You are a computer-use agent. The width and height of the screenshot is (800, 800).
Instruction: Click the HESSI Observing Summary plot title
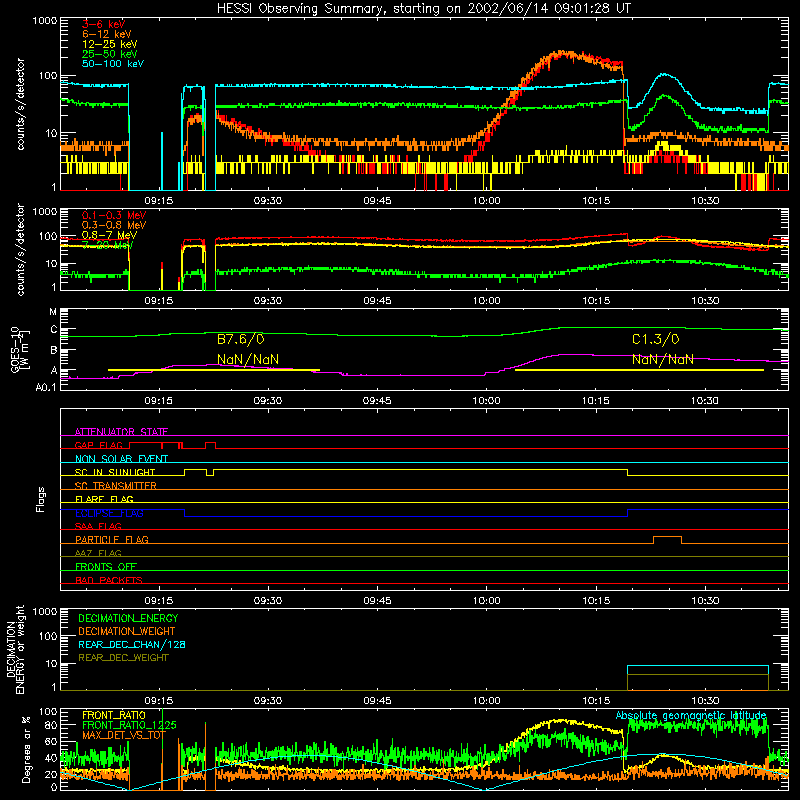[x=424, y=8]
